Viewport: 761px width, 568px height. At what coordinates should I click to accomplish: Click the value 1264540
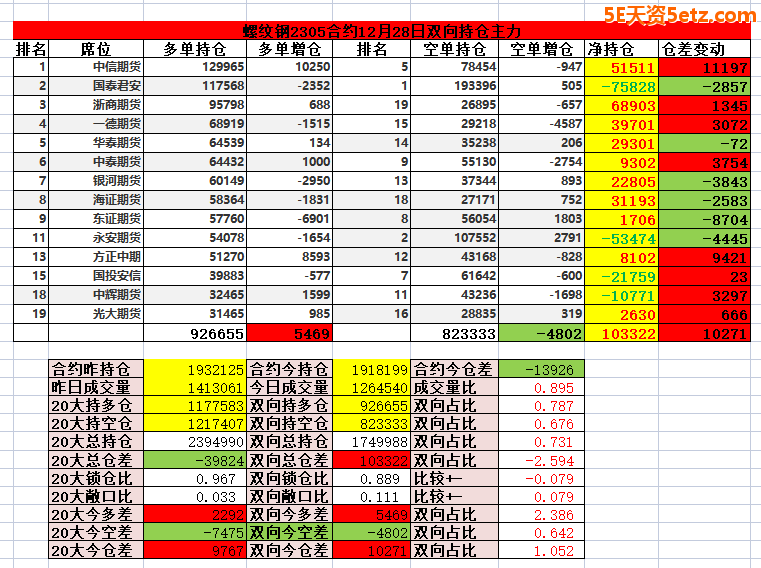coord(372,387)
